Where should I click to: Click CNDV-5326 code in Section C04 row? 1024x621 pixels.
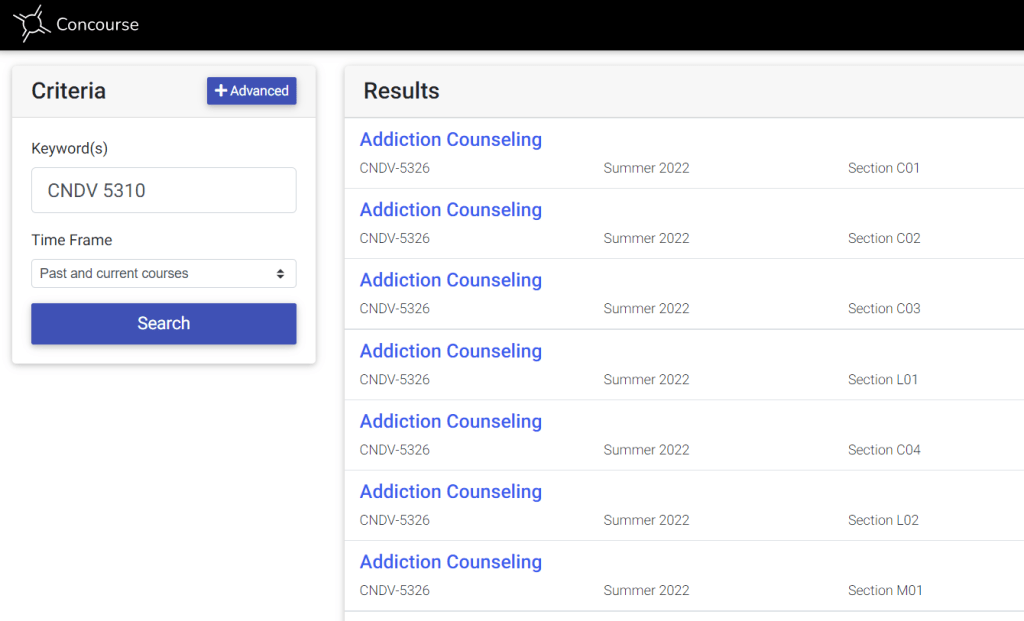pos(395,450)
